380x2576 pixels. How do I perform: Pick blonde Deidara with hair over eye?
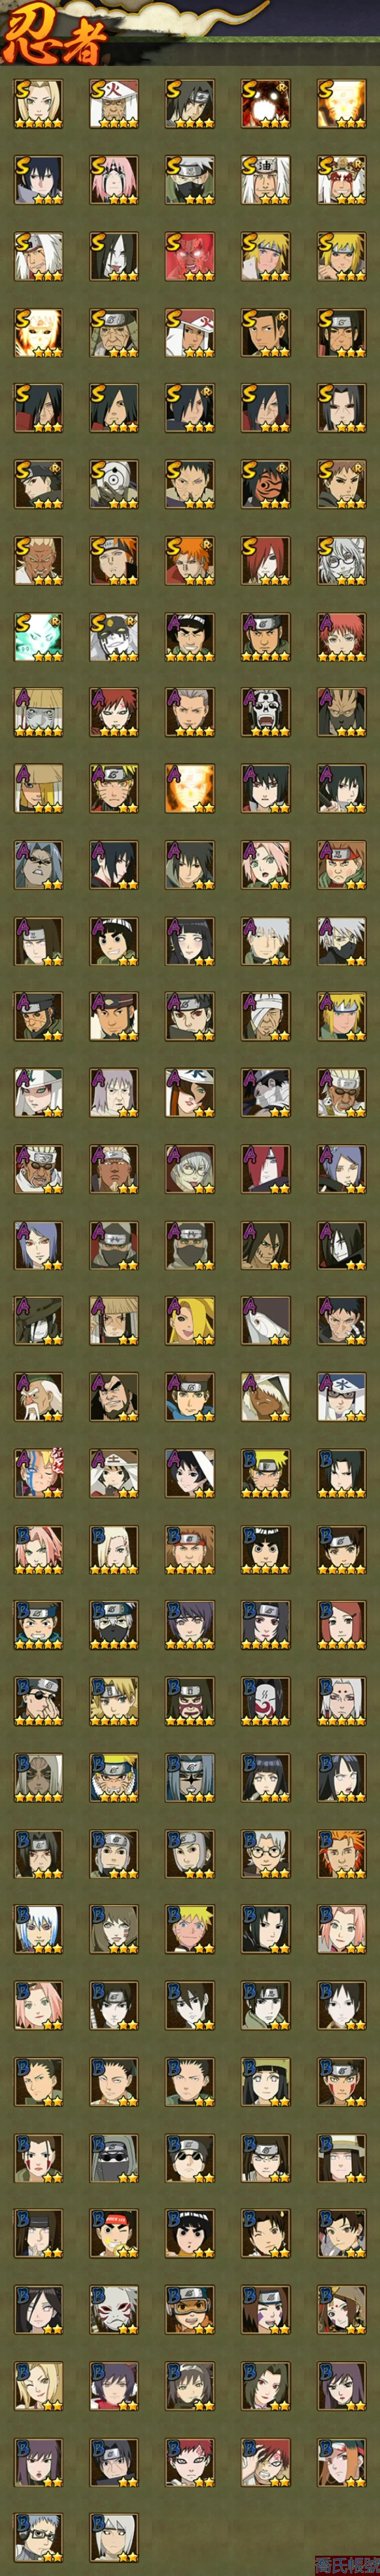tap(190, 1320)
